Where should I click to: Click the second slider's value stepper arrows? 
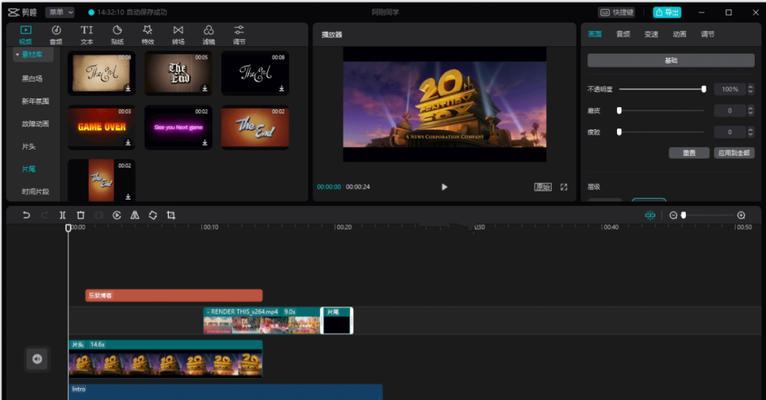(x=750, y=111)
